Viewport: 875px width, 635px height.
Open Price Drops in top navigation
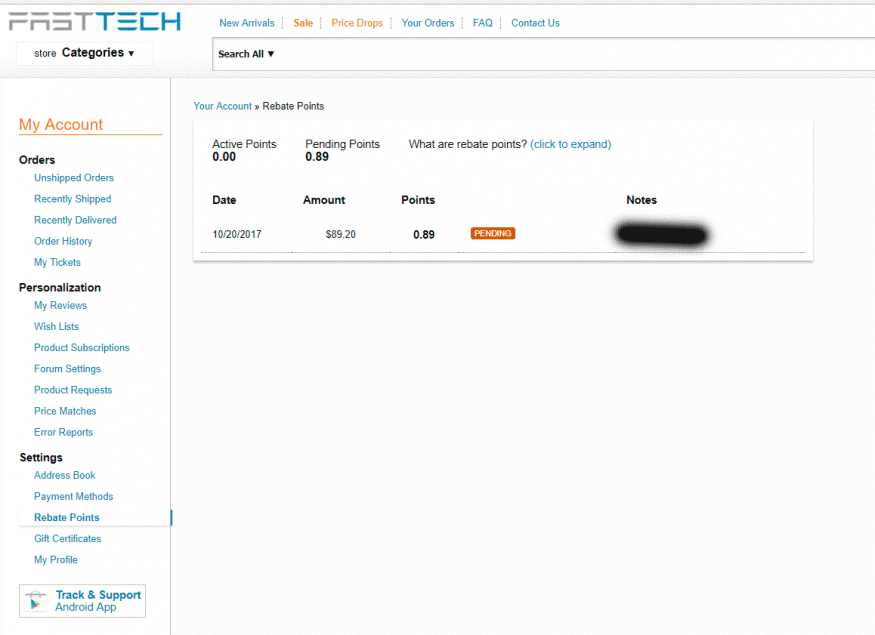357,23
